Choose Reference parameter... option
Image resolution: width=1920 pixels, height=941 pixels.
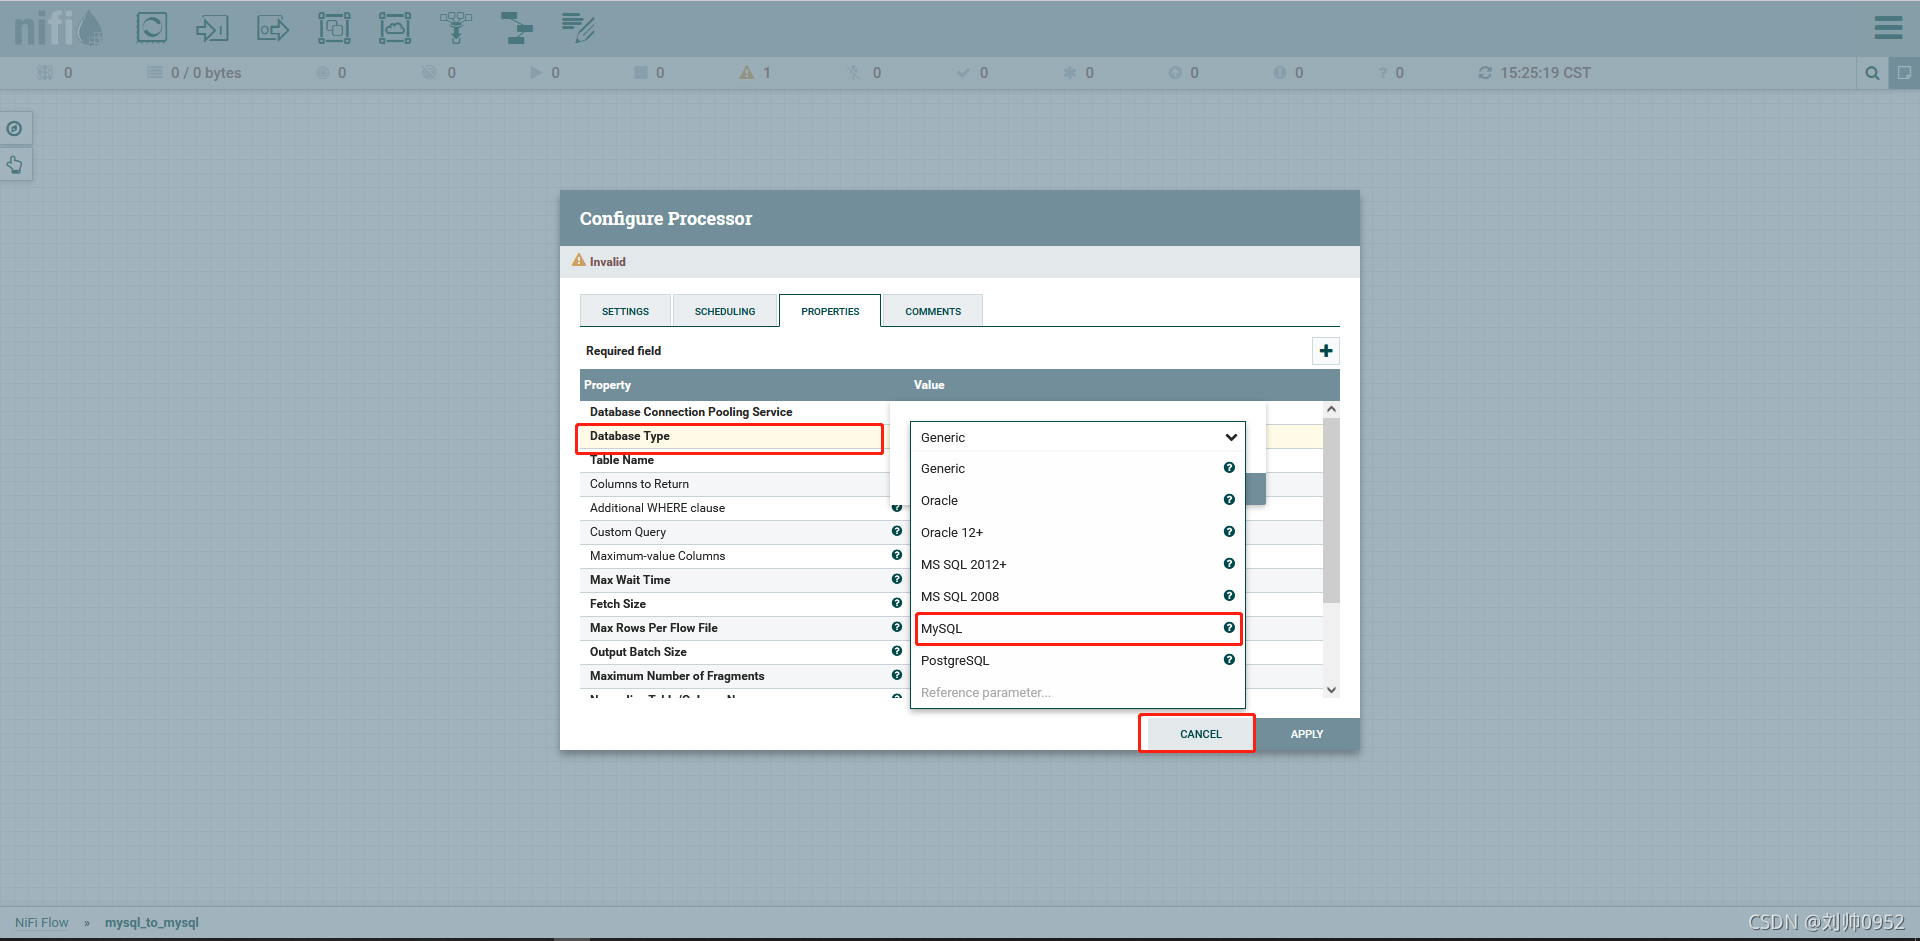point(1078,692)
